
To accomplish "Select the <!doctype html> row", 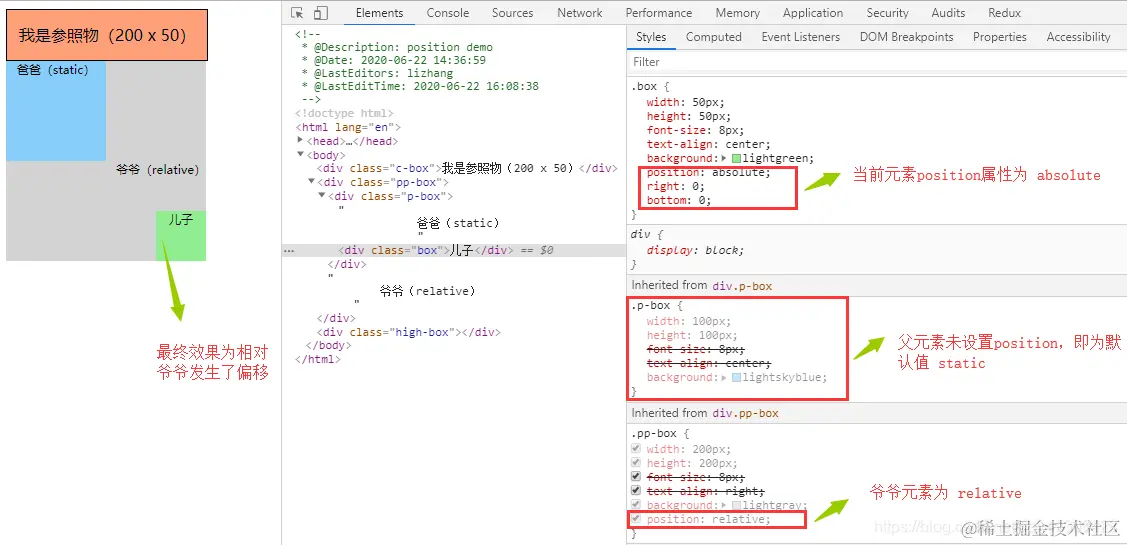I will tap(344, 114).
